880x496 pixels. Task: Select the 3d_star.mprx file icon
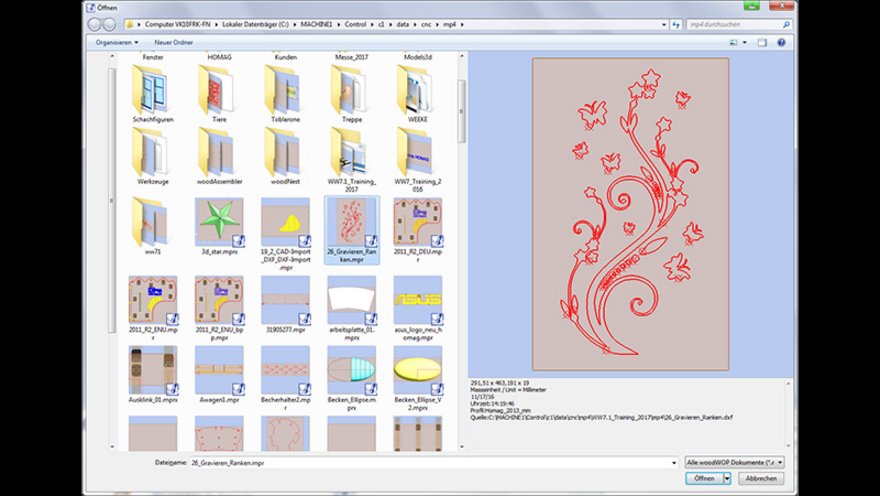tap(219, 222)
